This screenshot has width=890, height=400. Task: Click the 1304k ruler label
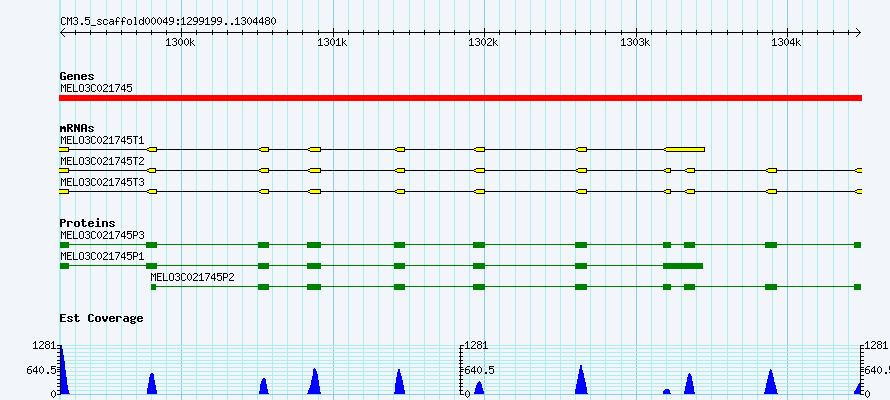click(x=788, y=43)
